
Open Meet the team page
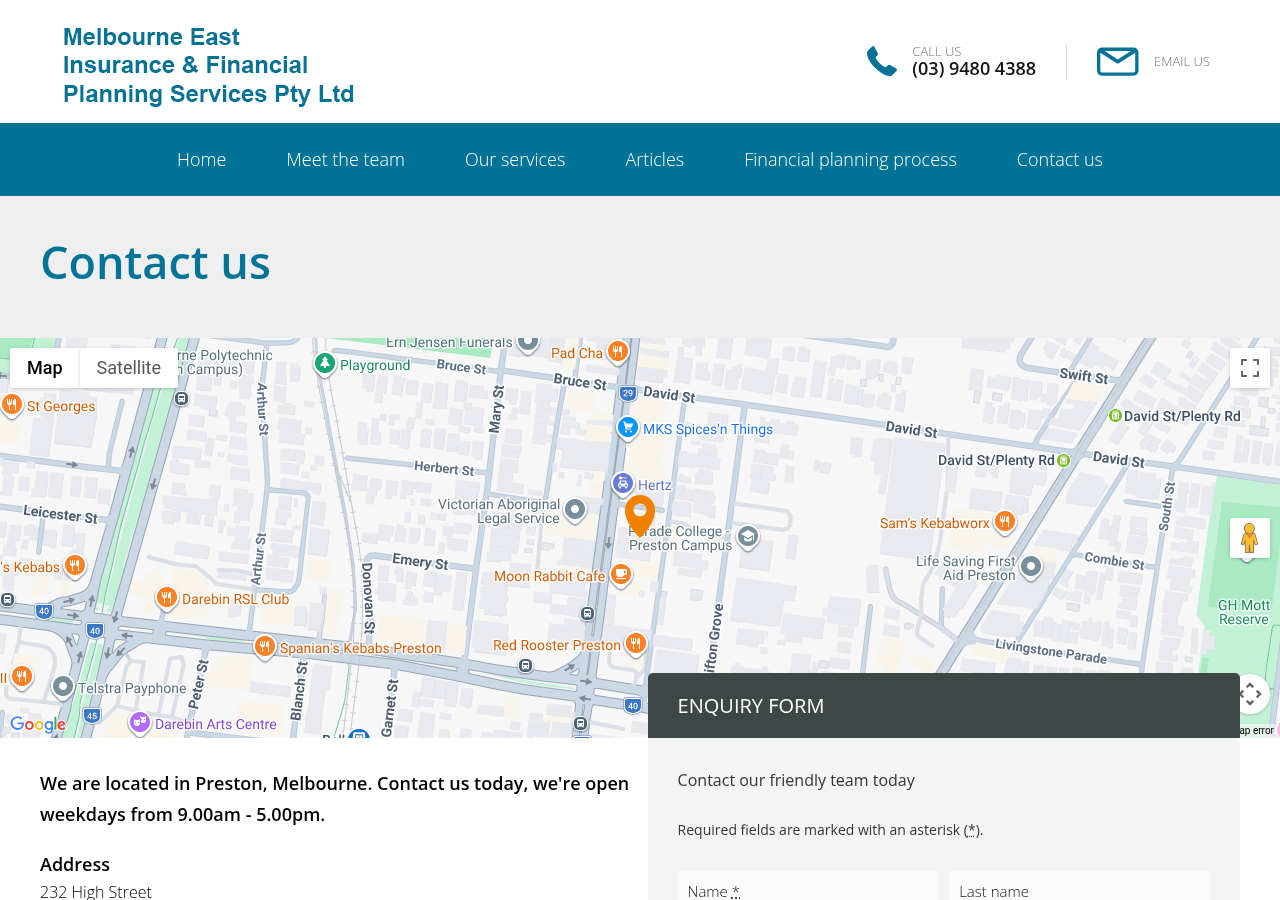point(345,160)
